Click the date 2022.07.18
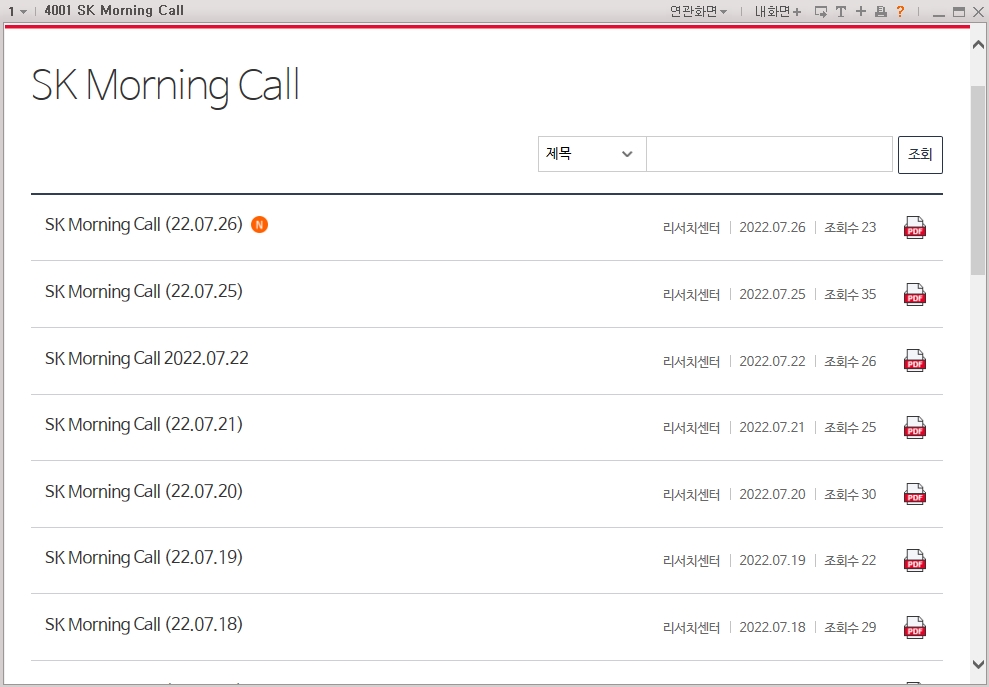Image resolution: width=989 pixels, height=687 pixels. [x=772, y=628]
